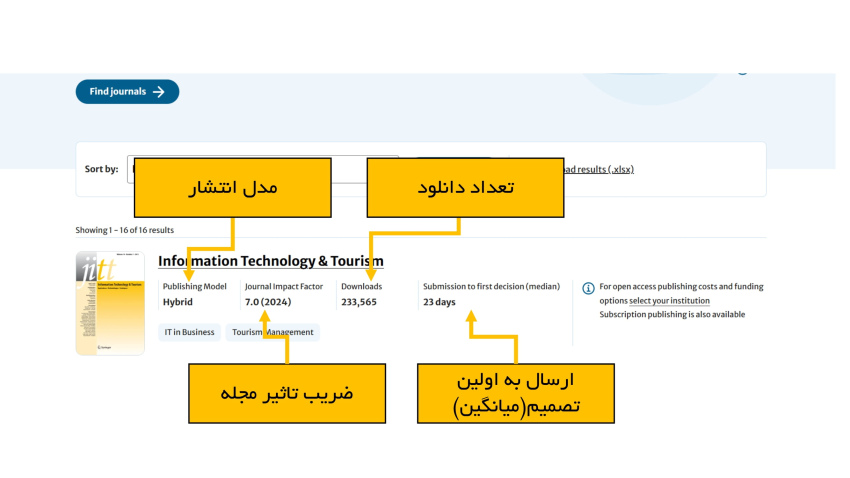Click the ارسال به اولین تصمیم label box
850x478 pixels.
point(515,393)
